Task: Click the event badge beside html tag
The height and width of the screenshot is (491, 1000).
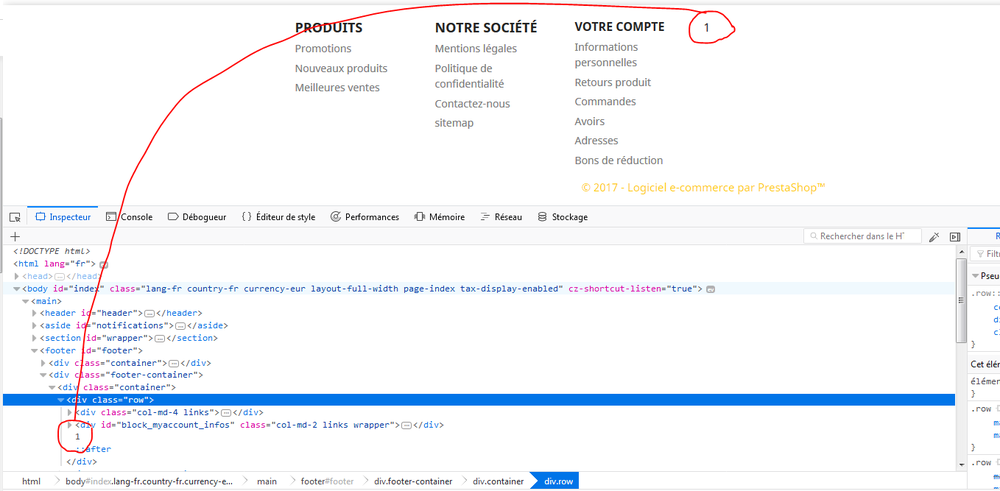Action: point(104,264)
